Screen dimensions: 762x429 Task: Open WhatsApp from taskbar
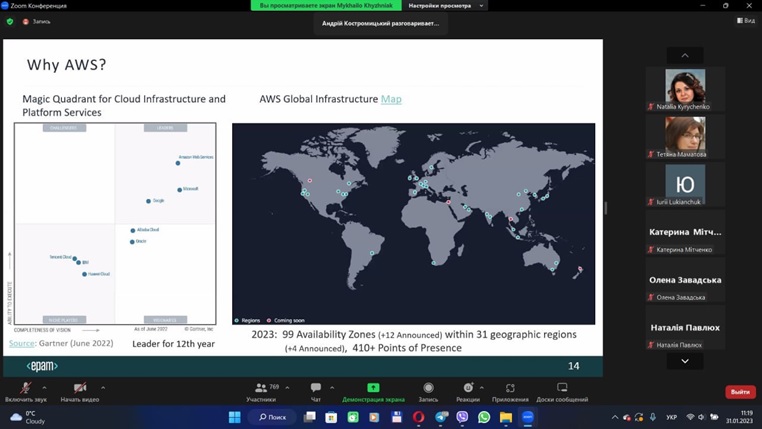click(484, 417)
